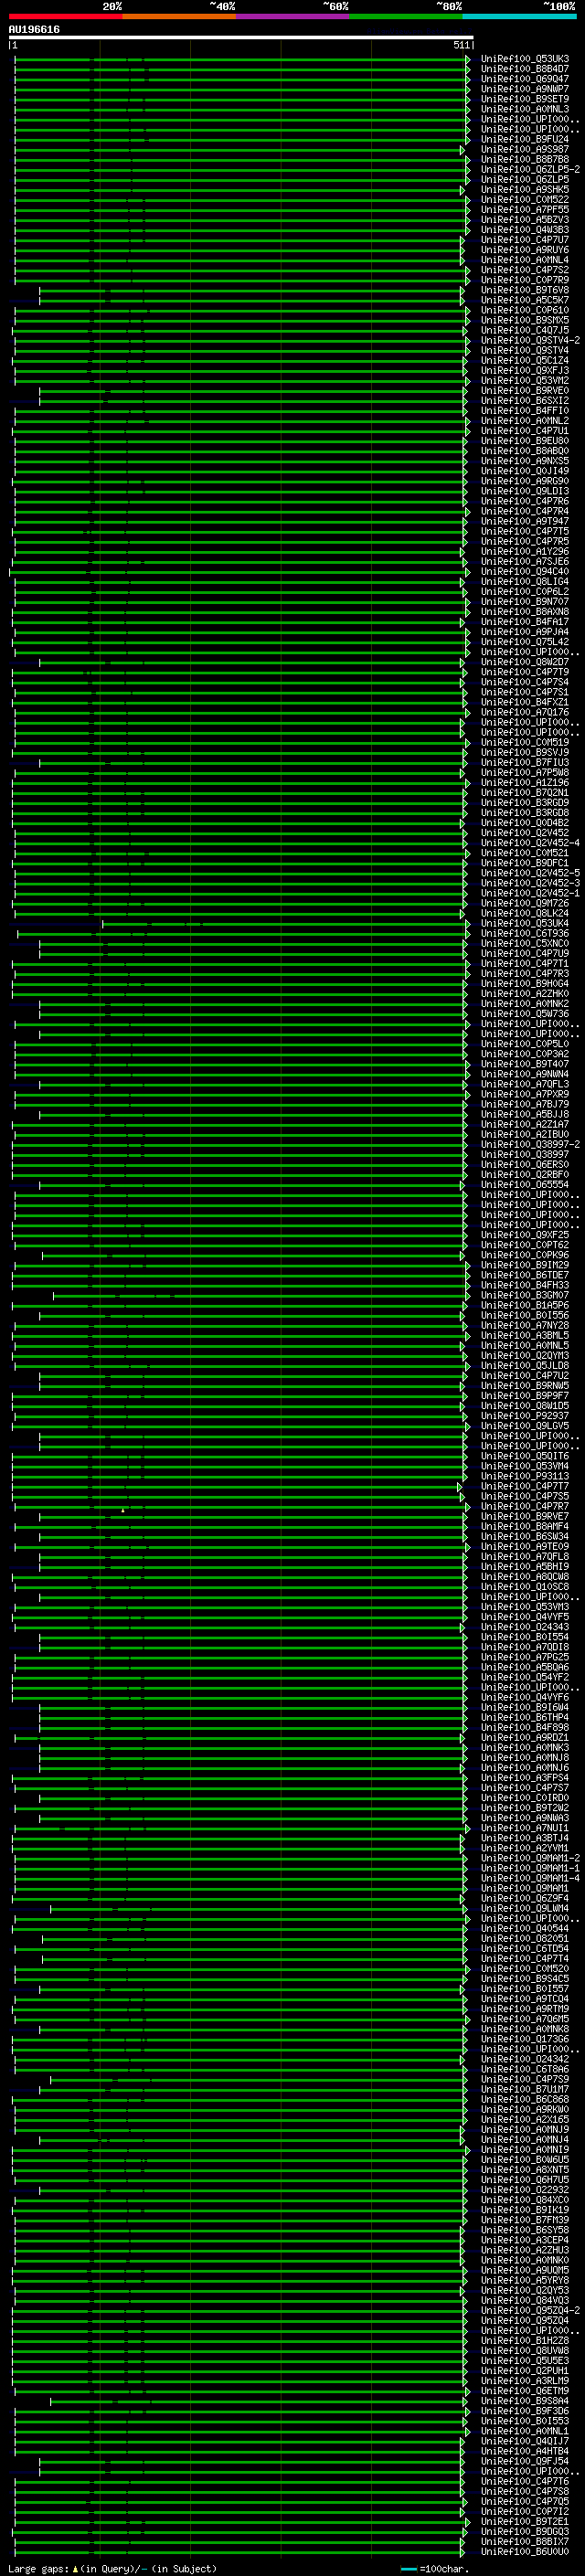Select UniRef100_B9T407 label
Screen dimensions: 585x2576
point(525,1064)
